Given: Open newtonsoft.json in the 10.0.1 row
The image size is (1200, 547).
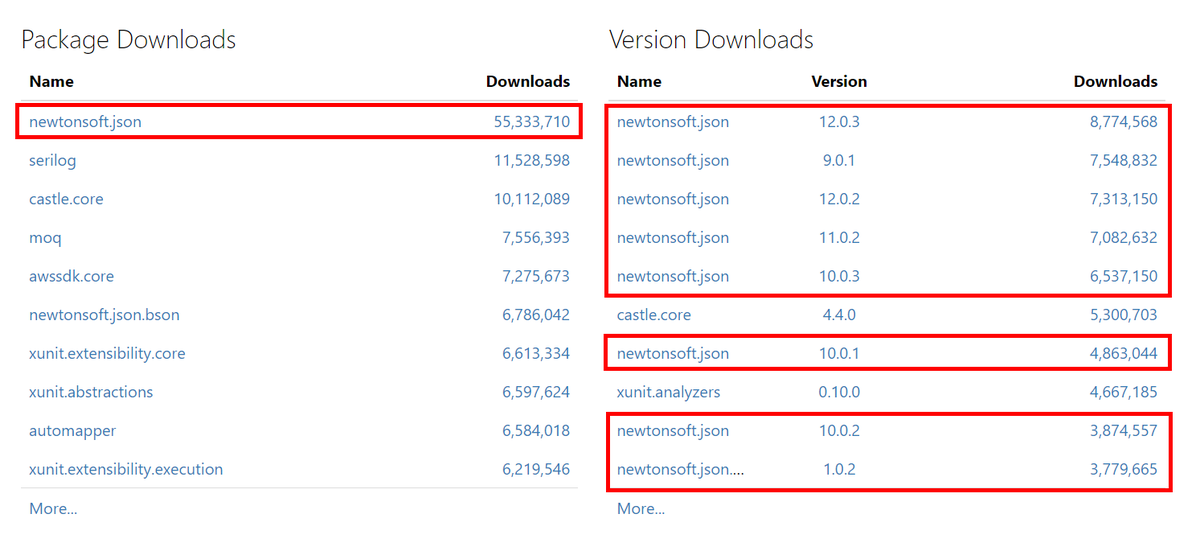Looking at the screenshot, I should (673, 353).
